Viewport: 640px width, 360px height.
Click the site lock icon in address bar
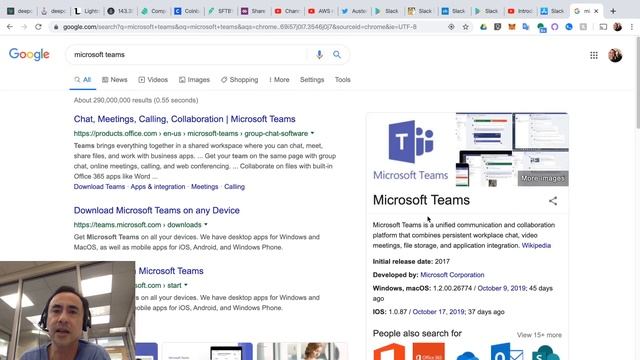(x=56, y=27)
